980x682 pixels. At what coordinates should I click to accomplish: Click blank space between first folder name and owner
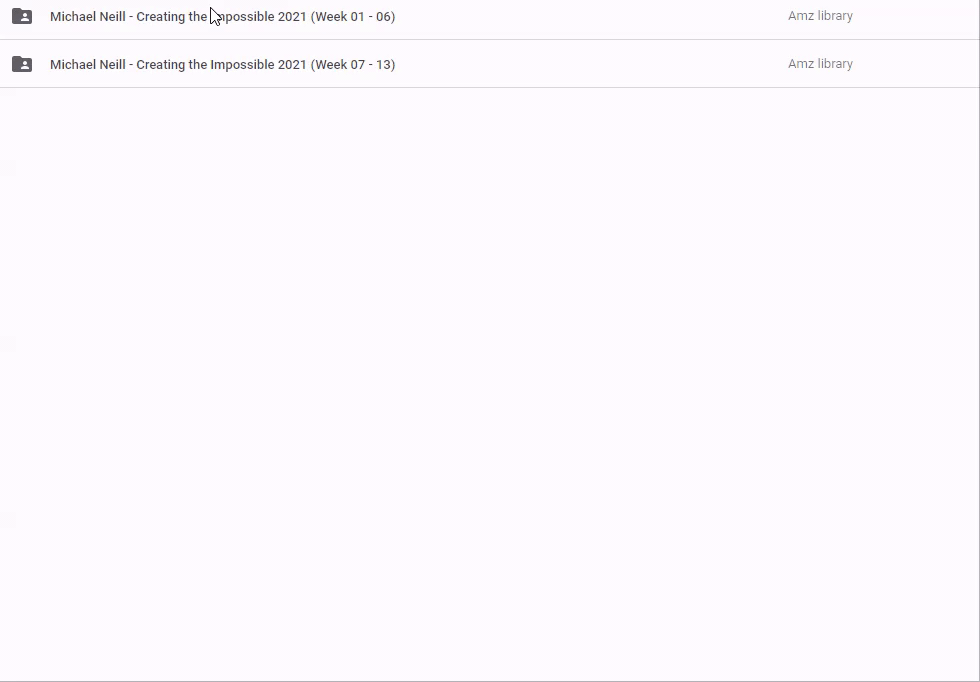coord(590,17)
